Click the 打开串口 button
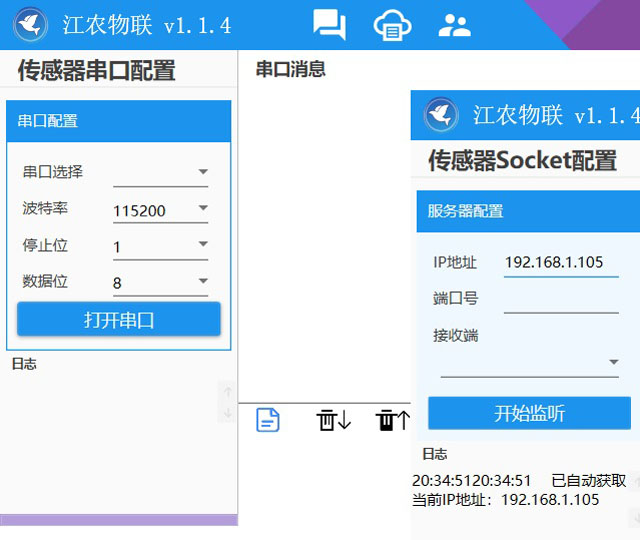Image resolution: width=640 pixels, height=540 pixels. coord(119,320)
